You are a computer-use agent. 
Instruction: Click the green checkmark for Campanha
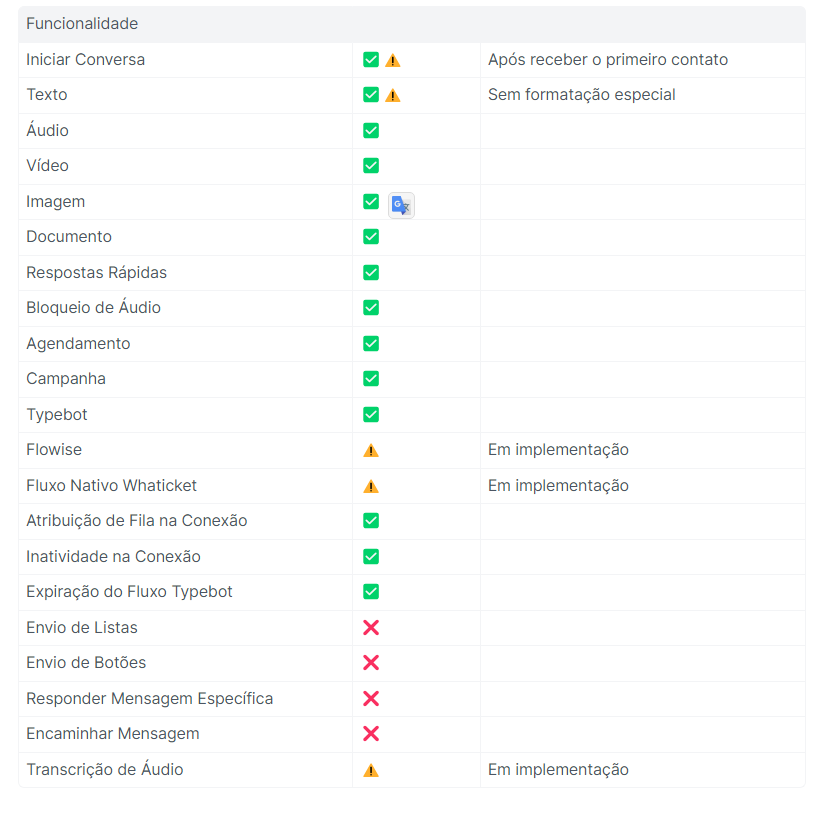pyautogui.click(x=371, y=379)
